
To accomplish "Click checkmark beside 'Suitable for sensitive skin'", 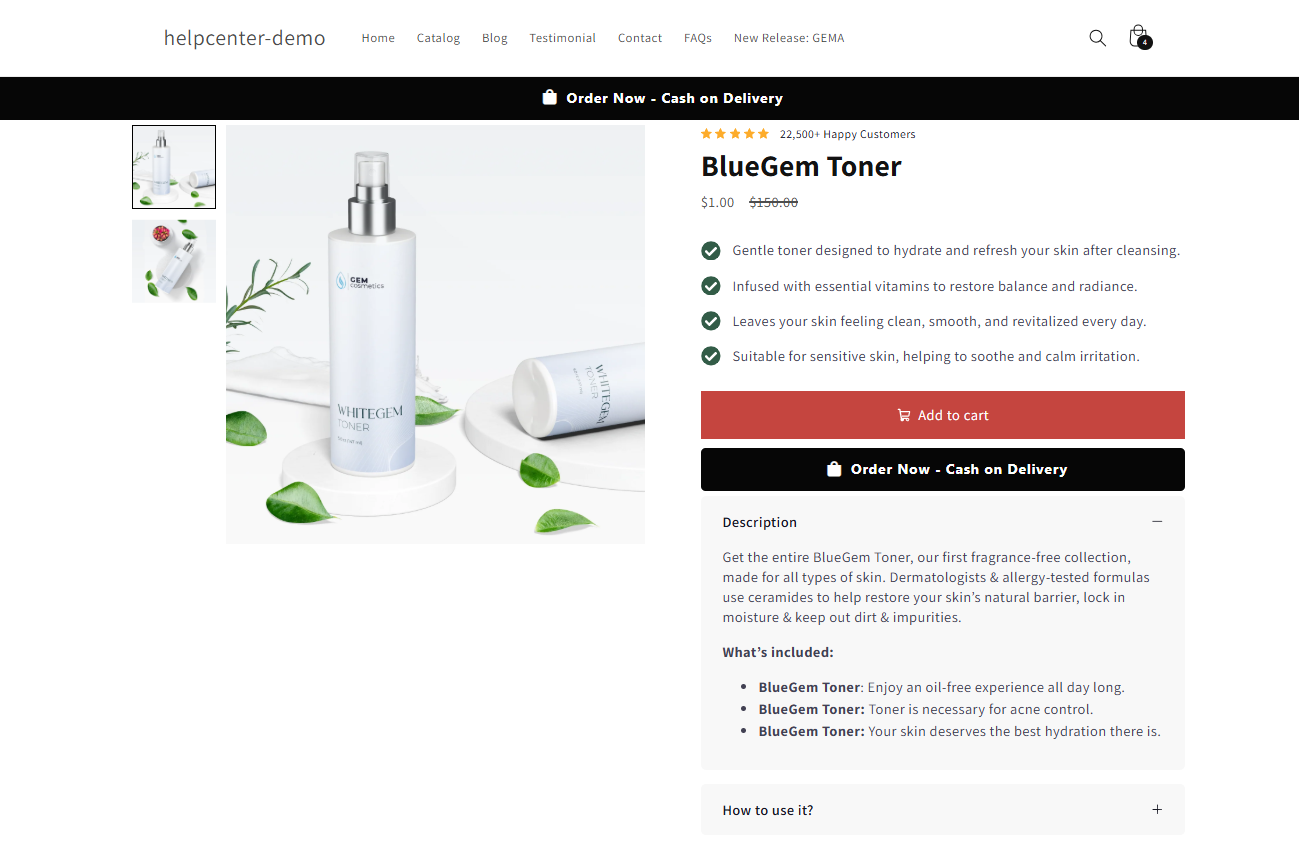I will point(711,355).
